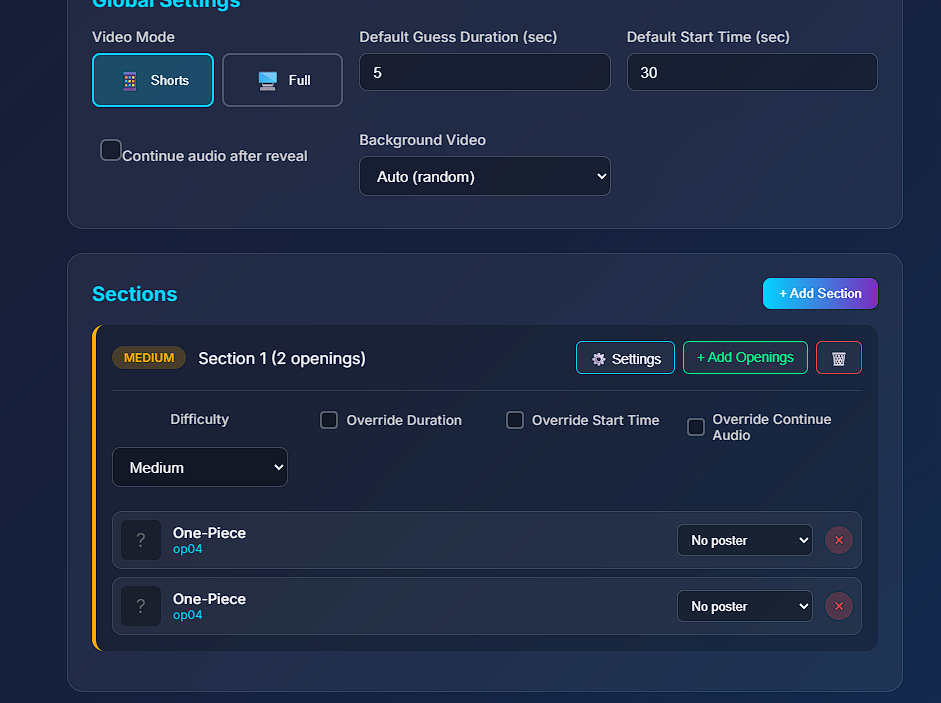The width and height of the screenshot is (941, 703).
Task: Tick the Override Start Time checkbox
Action: point(515,420)
